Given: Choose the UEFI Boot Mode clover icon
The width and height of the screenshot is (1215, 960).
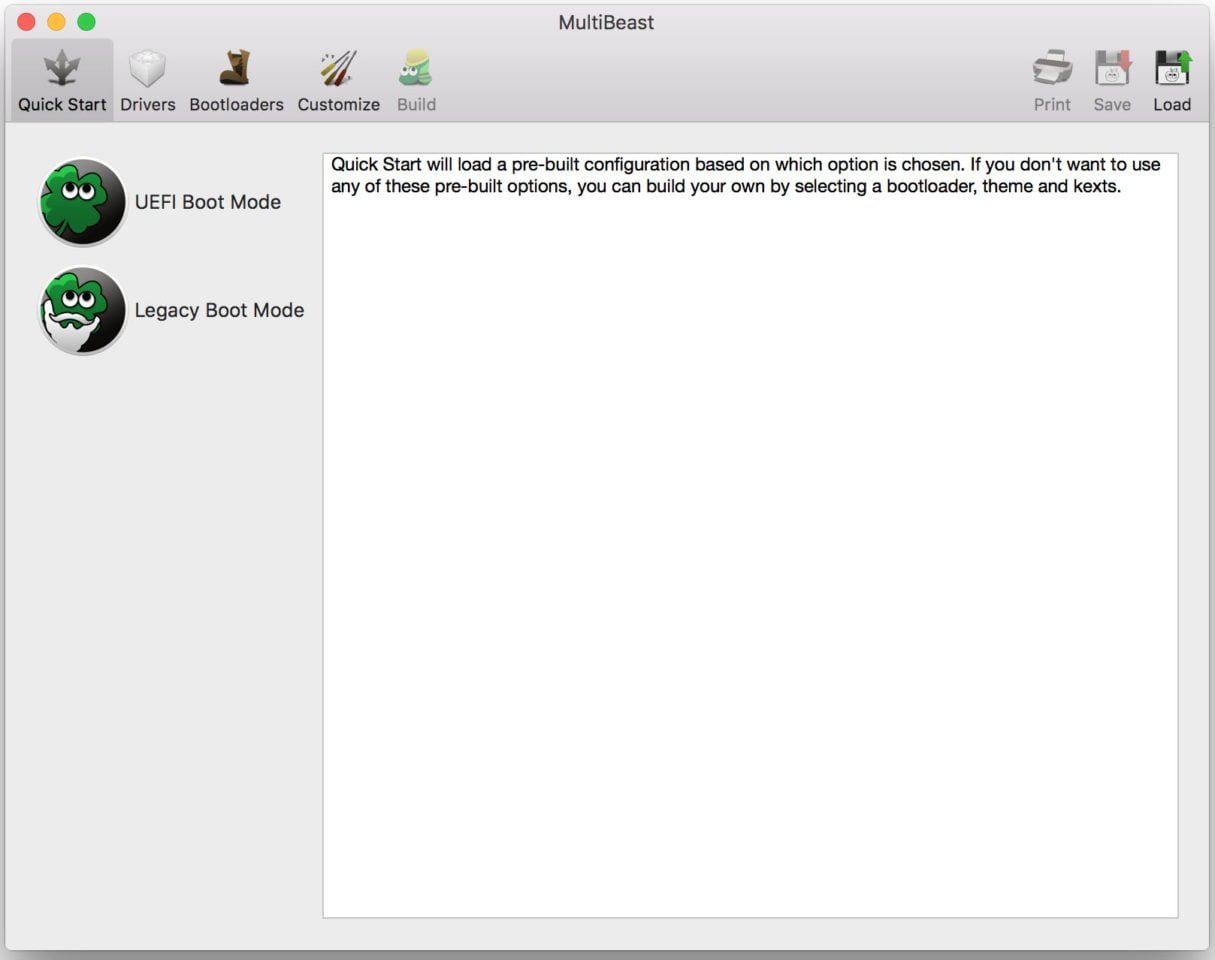Looking at the screenshot, I should click(83, 202).
